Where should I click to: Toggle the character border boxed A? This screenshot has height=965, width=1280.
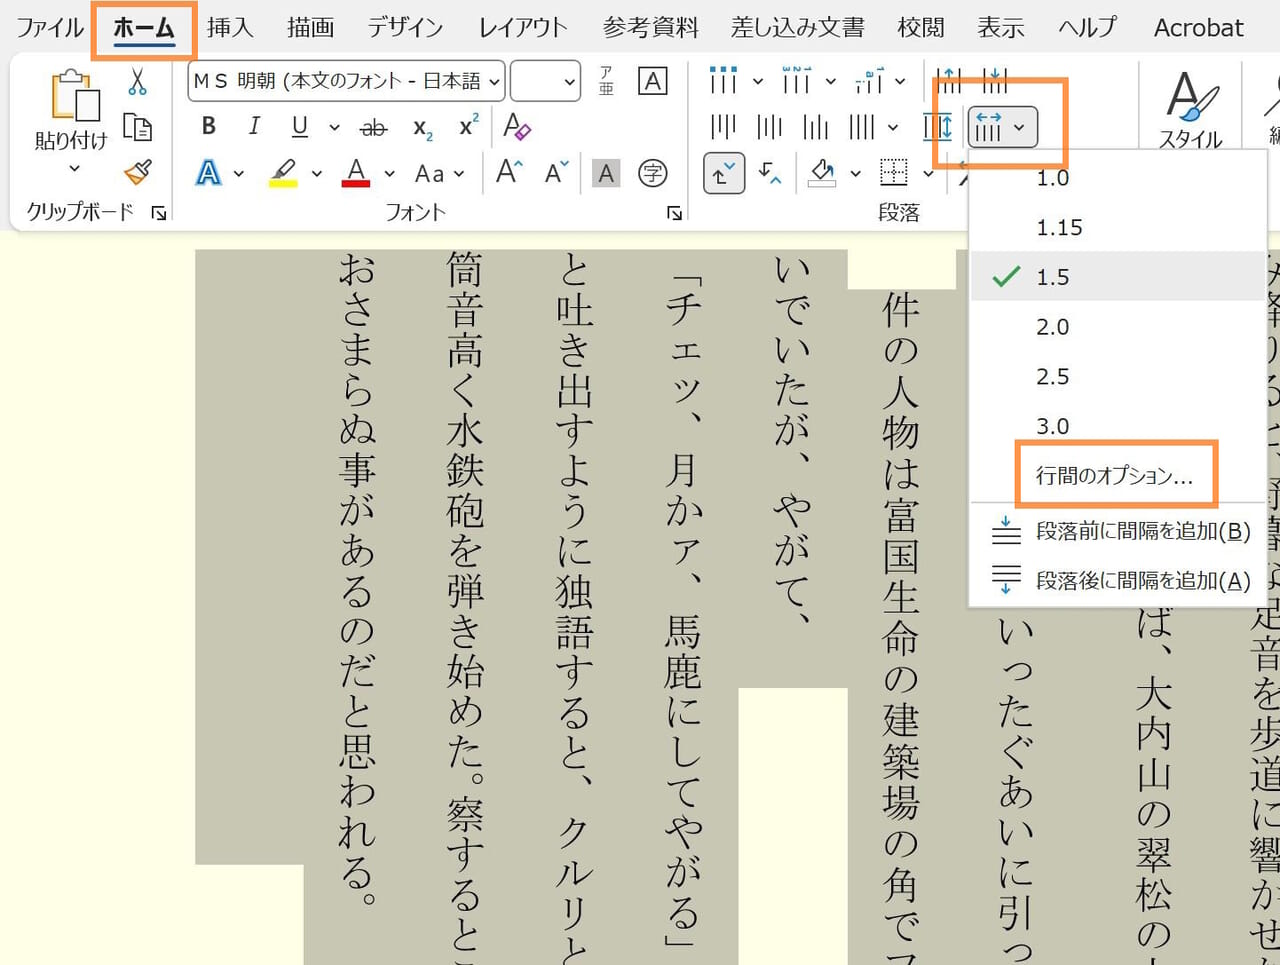[x=653, y=81]
